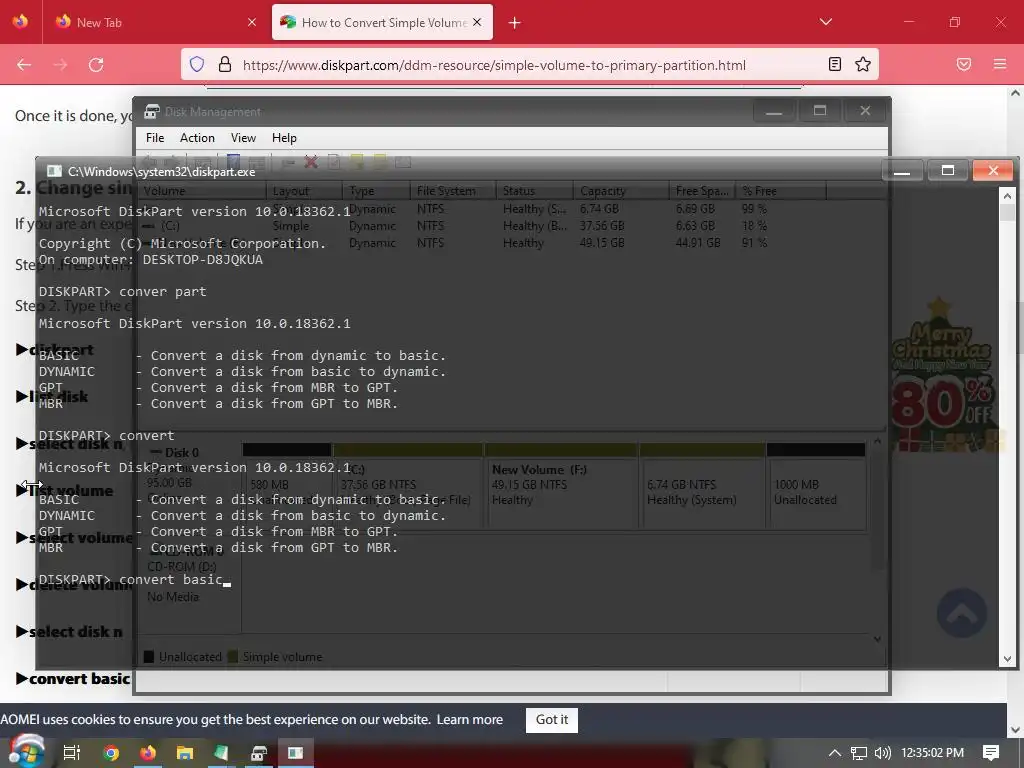Viewport: 1024px width, 768px height.
Task: Reload the page in Firefox
Action: [x=96, y=65]
